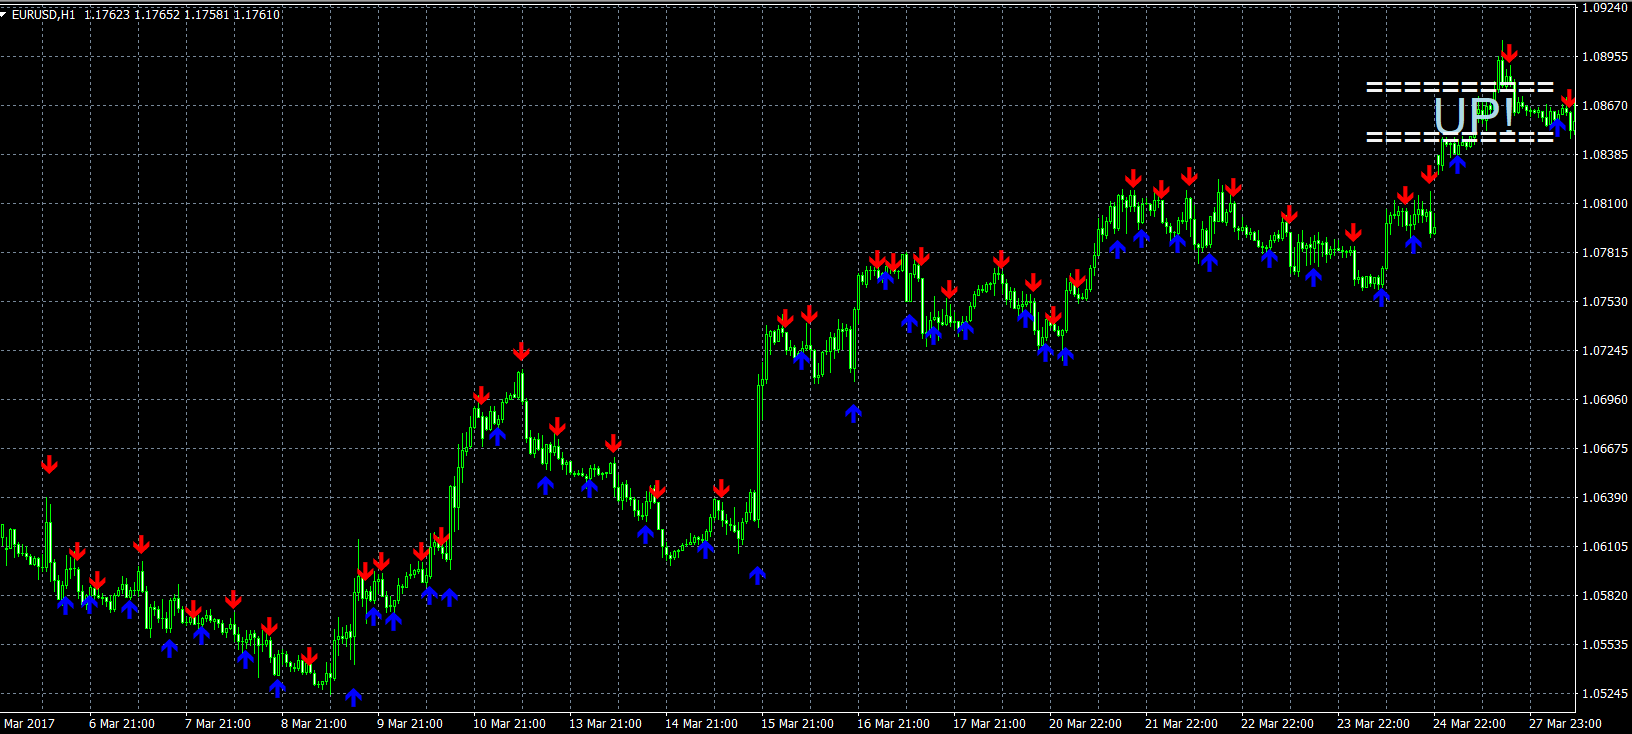Screen dimensions: 1632x734
Task: Click the 1.07245 price scale label
Action: pos(1605,351)
